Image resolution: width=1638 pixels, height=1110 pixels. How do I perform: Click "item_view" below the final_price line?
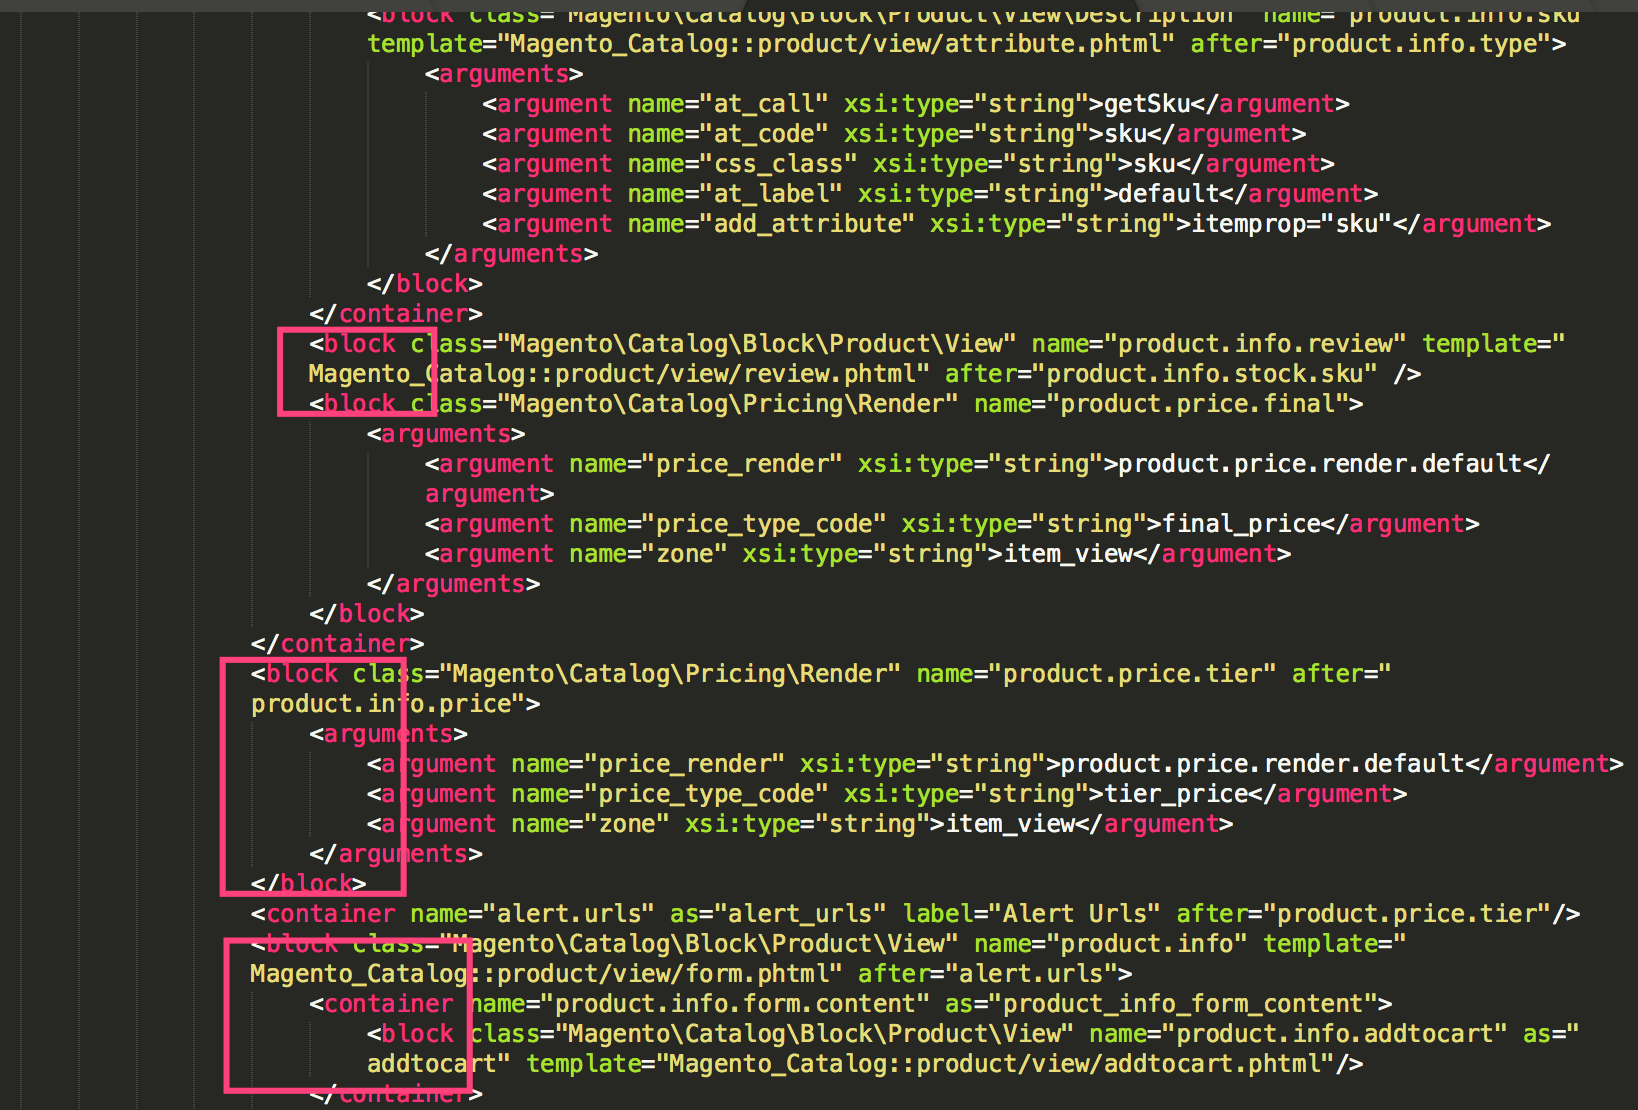[1068, 554]
